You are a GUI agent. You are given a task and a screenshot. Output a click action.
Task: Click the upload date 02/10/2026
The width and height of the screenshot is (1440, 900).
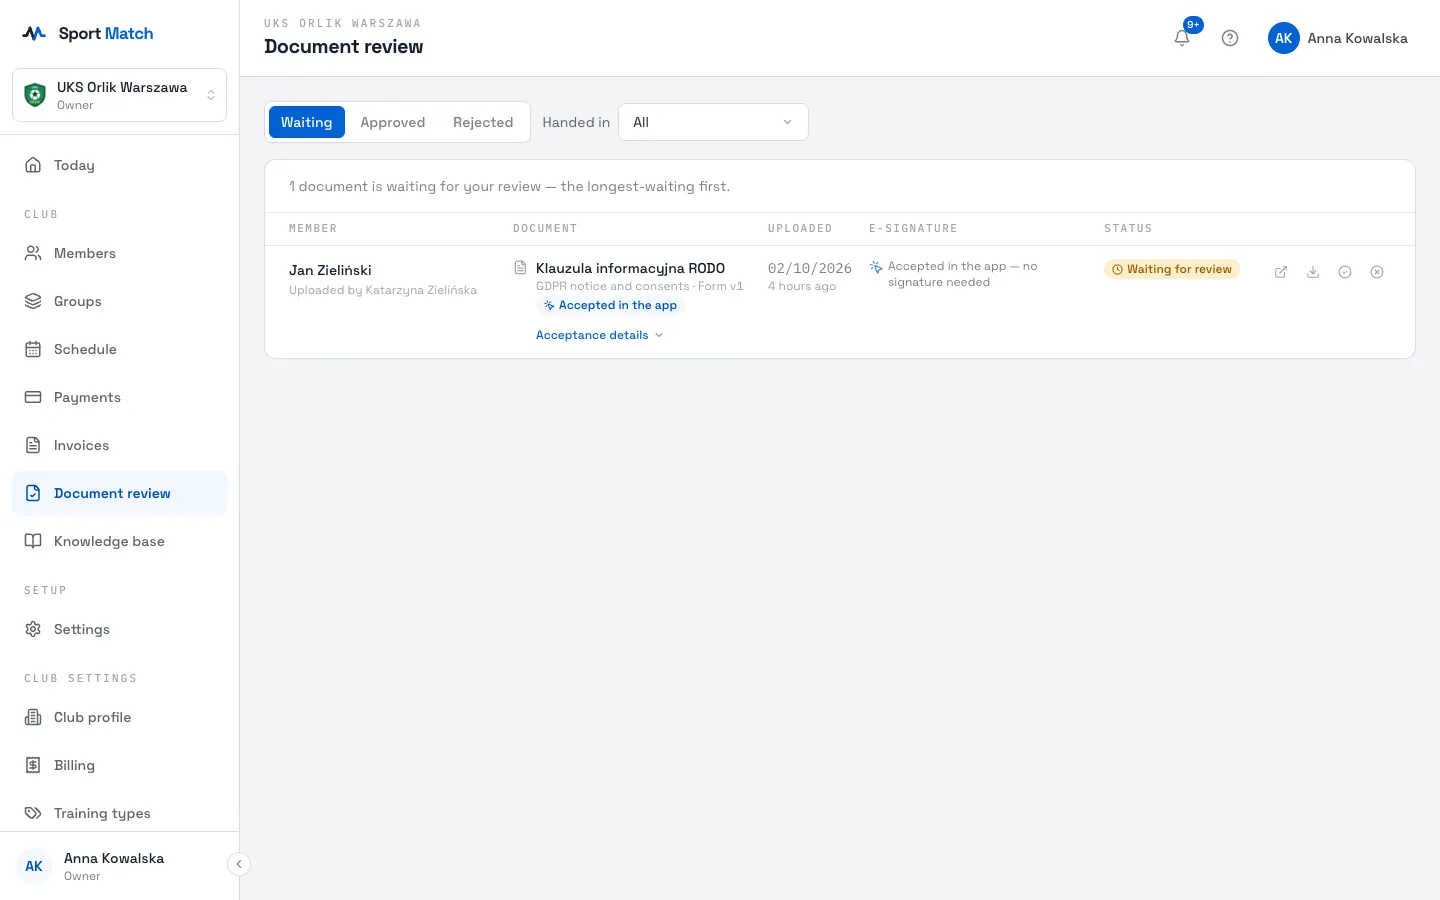[810, 268]
